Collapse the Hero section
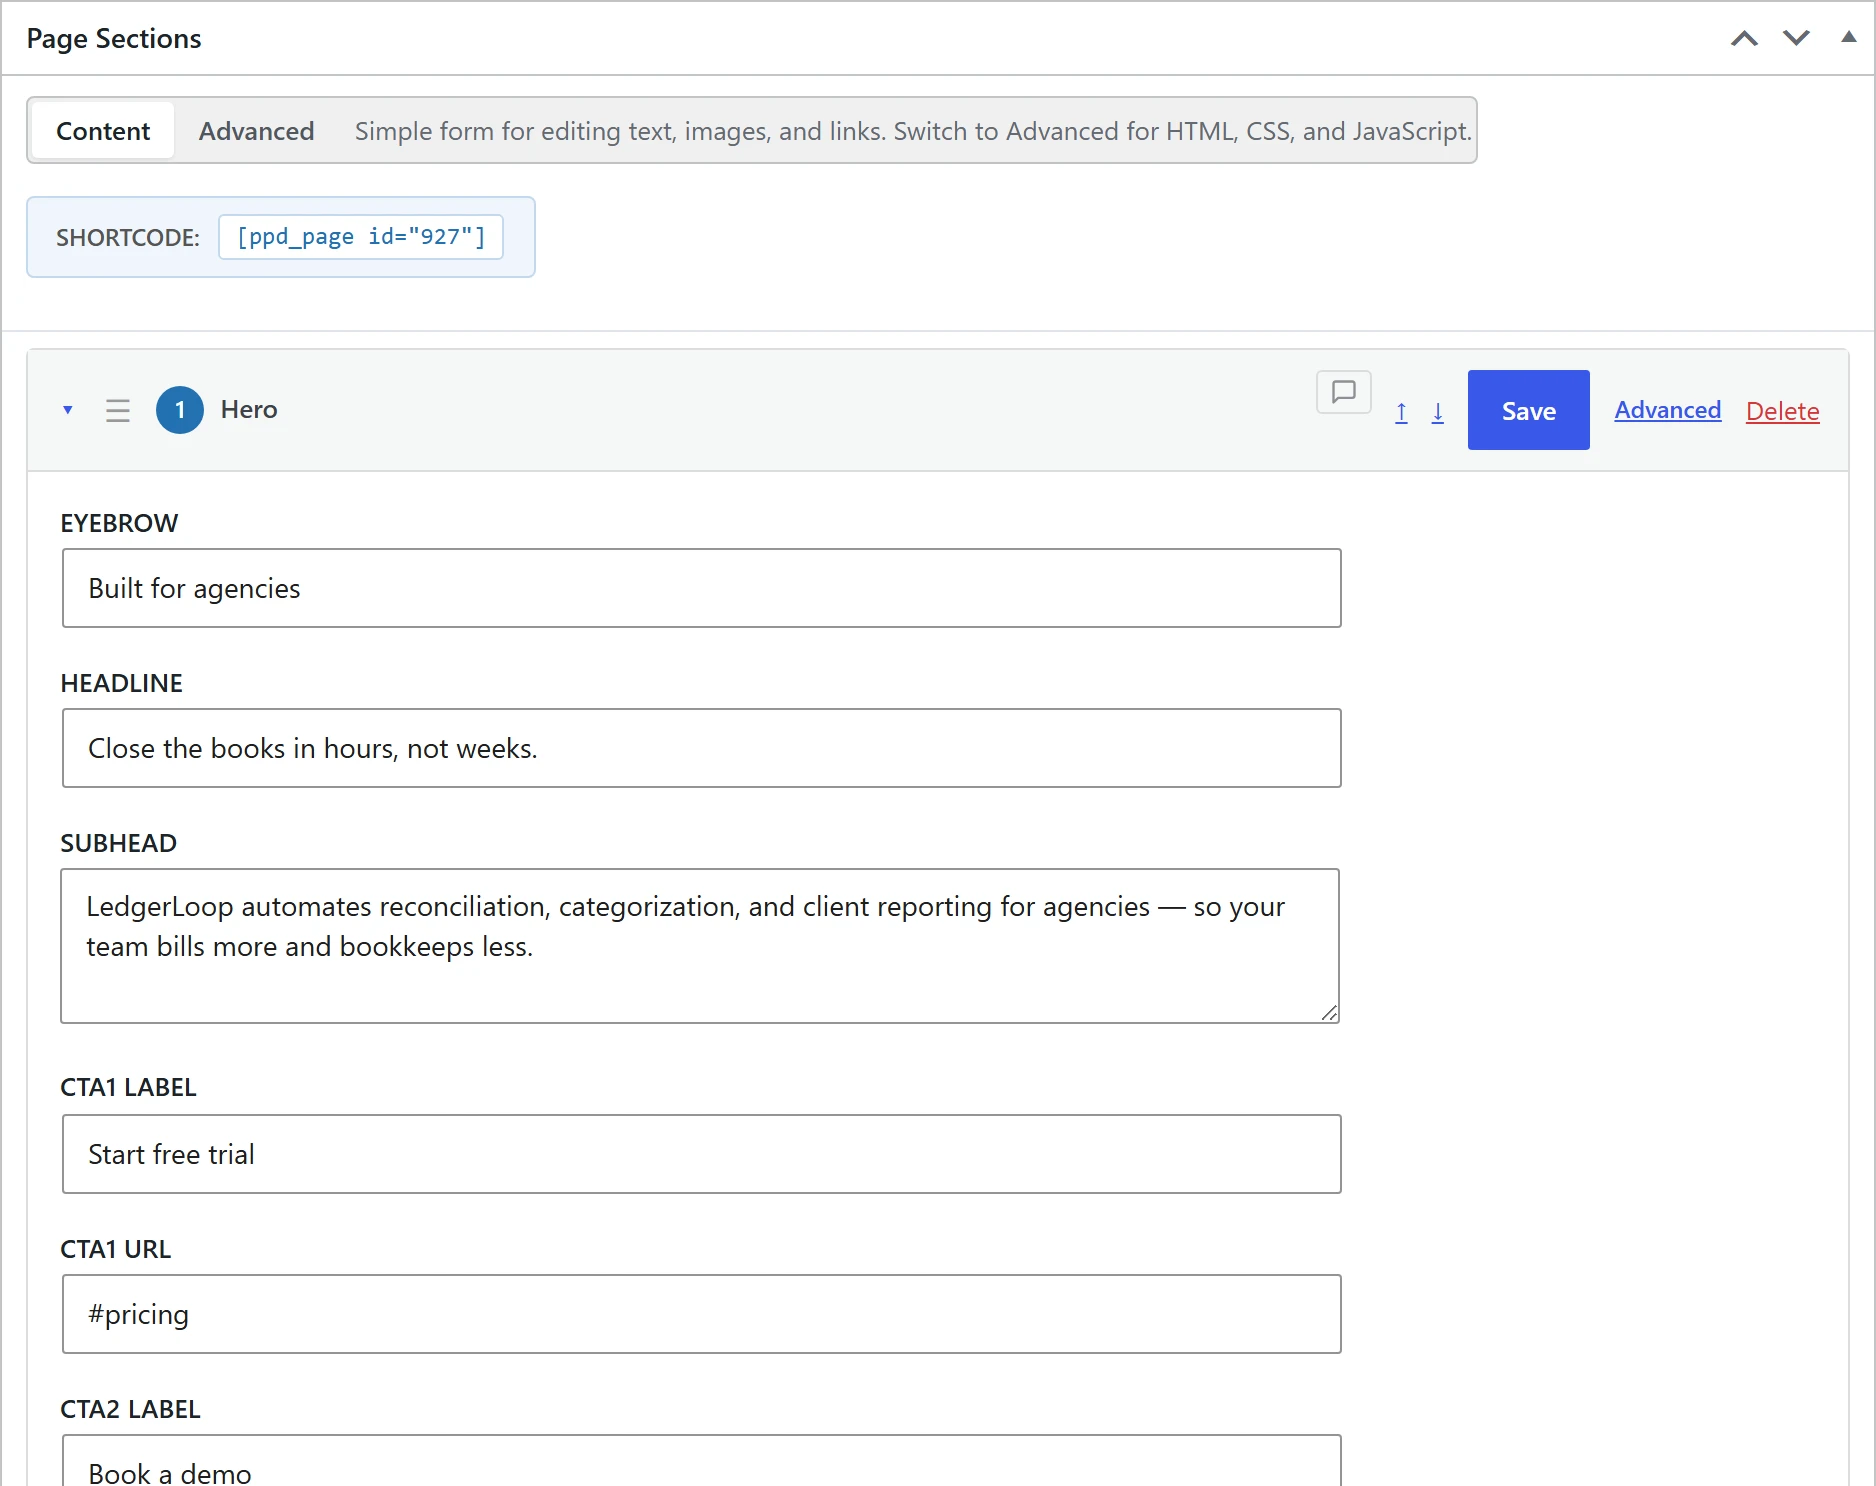 68,410
